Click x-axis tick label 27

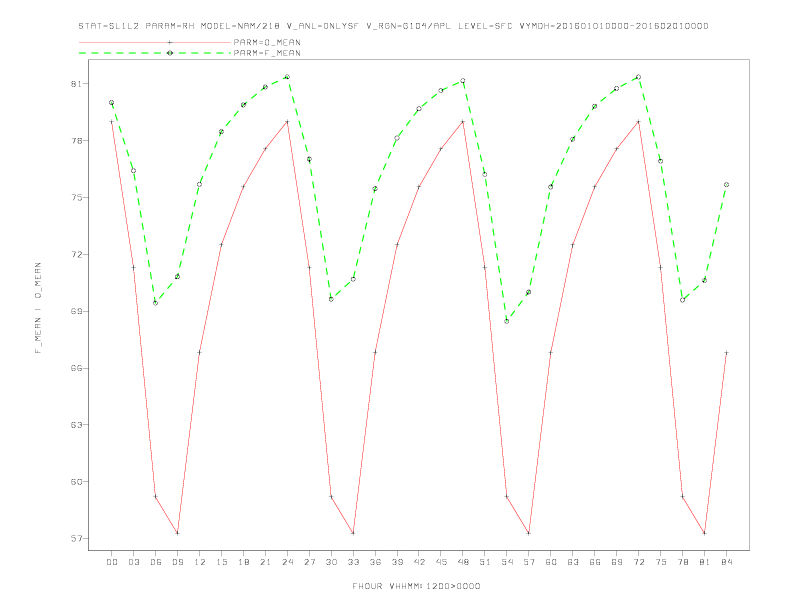(310, 562)
